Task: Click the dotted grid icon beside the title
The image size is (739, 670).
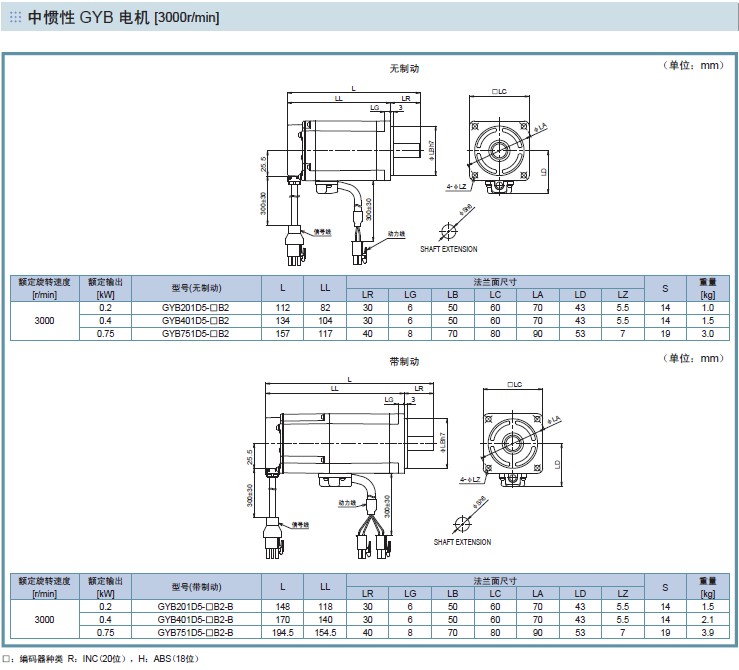Action: [x=15, y=19]
